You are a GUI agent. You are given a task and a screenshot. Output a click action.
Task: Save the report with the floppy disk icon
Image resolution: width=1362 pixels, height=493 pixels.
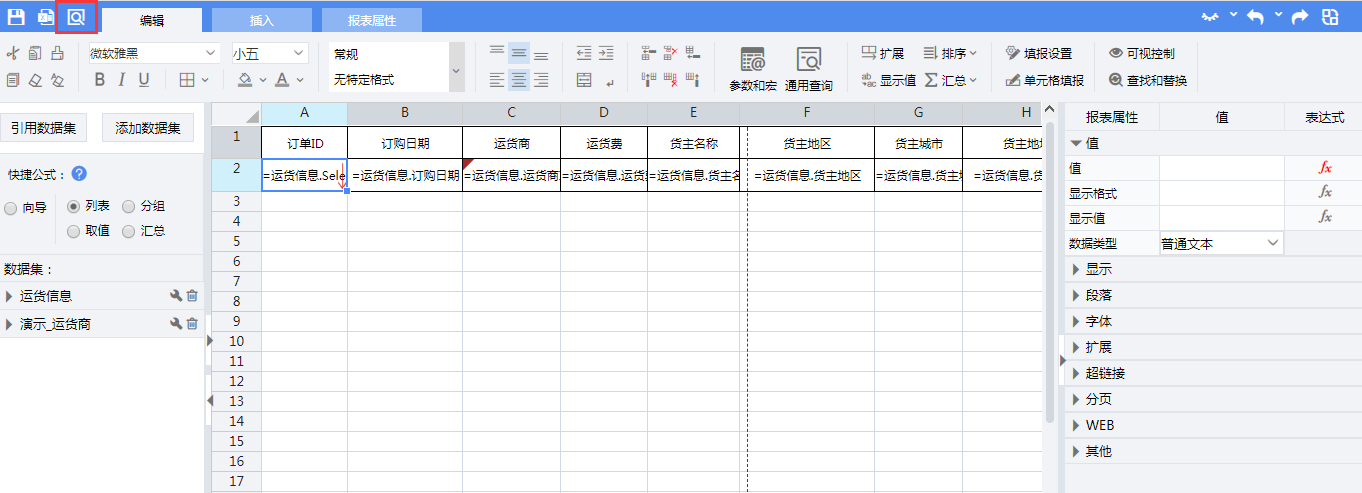(17, 17)
